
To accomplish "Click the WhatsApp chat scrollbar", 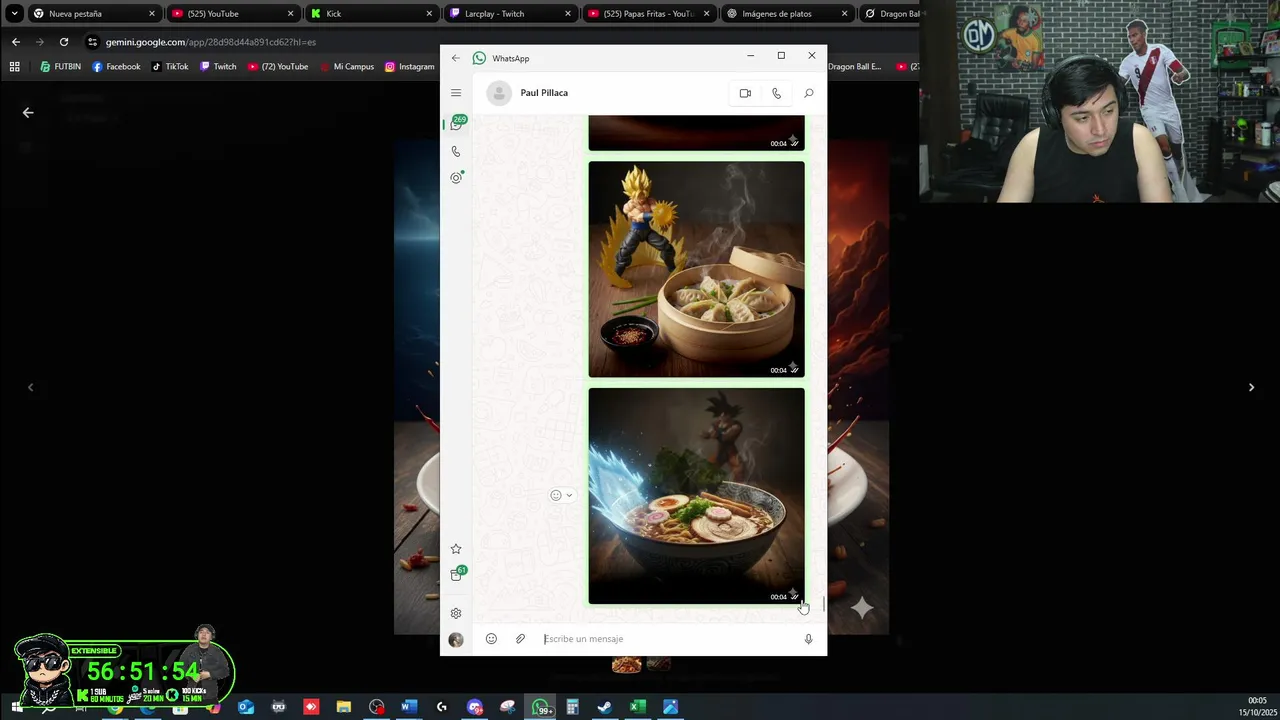I will (824, 604).
